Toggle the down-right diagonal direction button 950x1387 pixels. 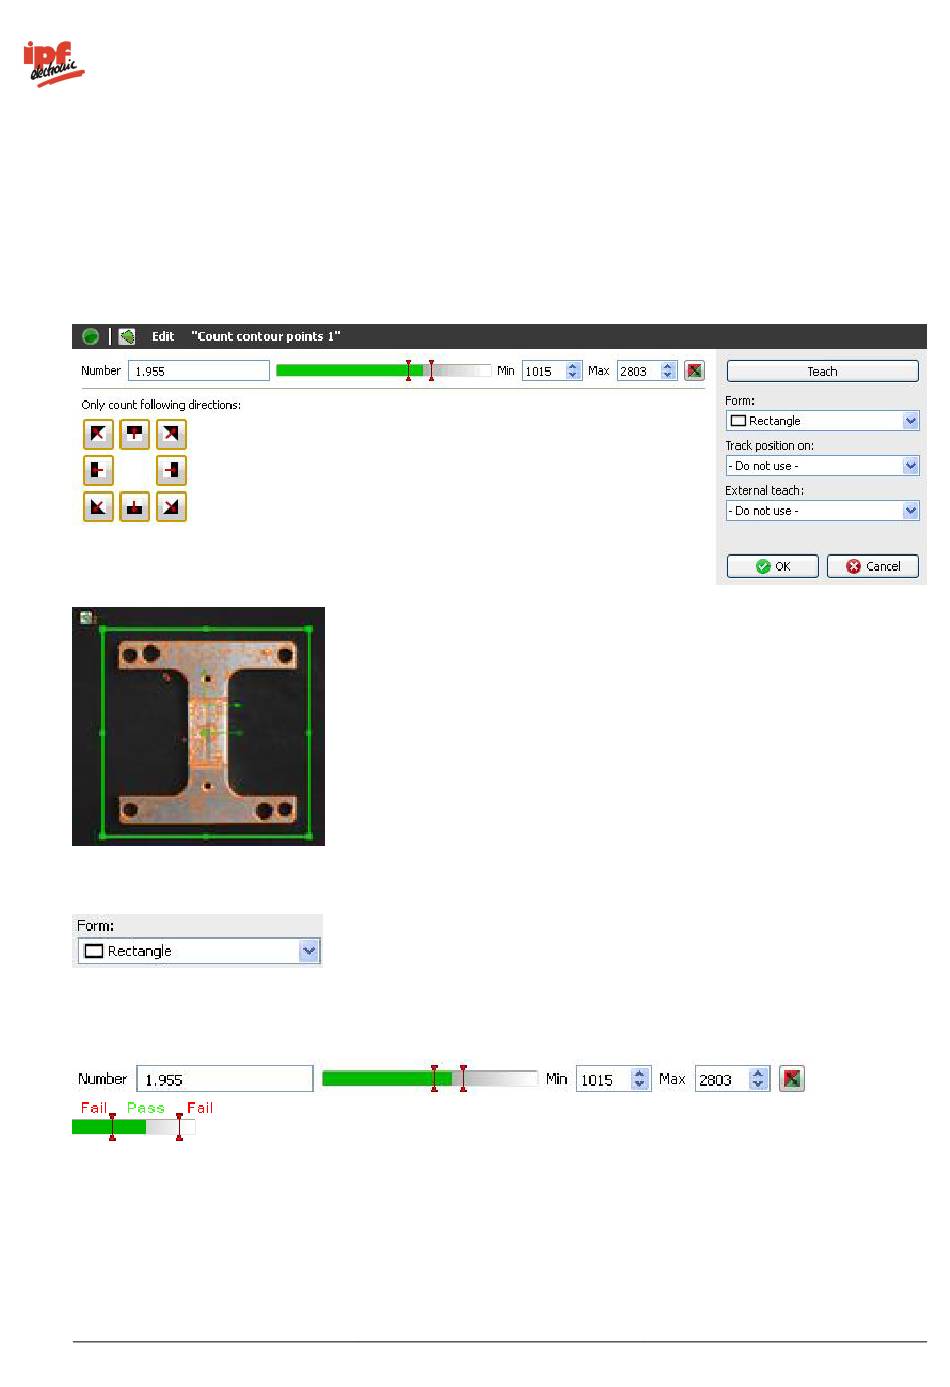click(172, 507)
